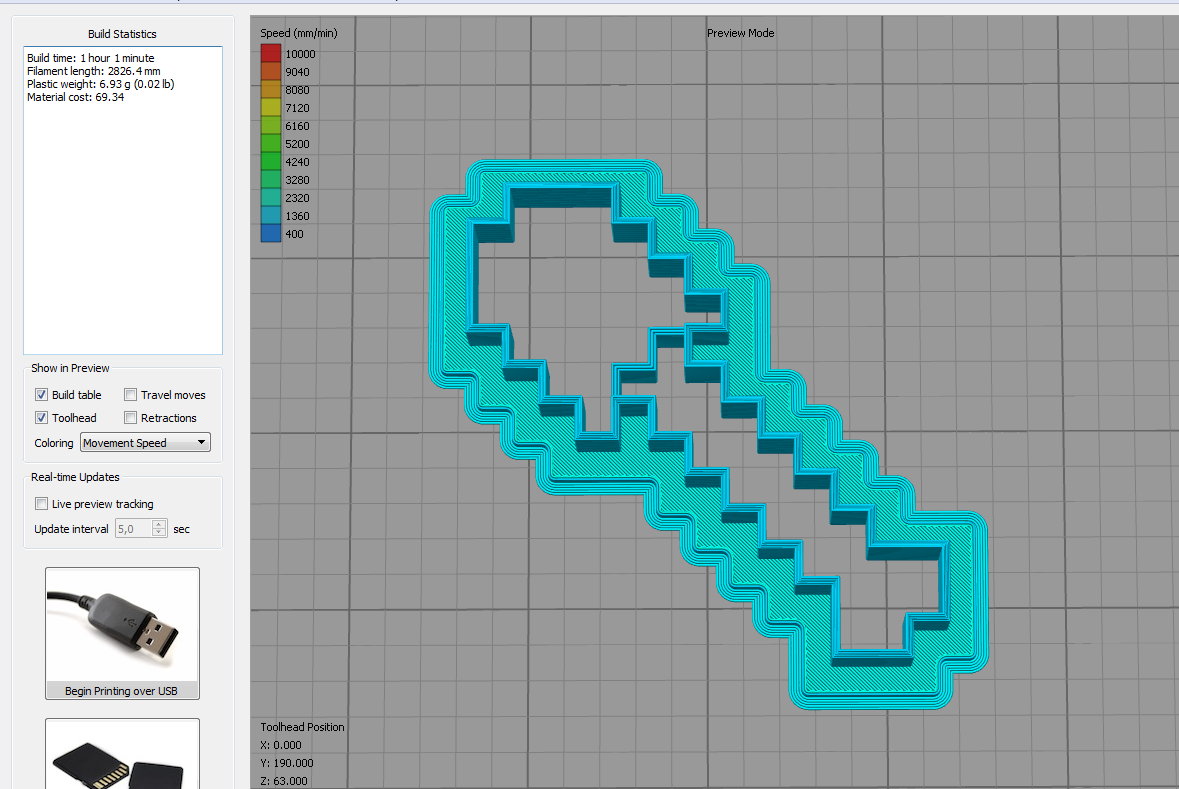Viewport: 1179px width, 789px height.
Task: Click the cyan cookie cutter model preview
Action: [x=707, y=434]
